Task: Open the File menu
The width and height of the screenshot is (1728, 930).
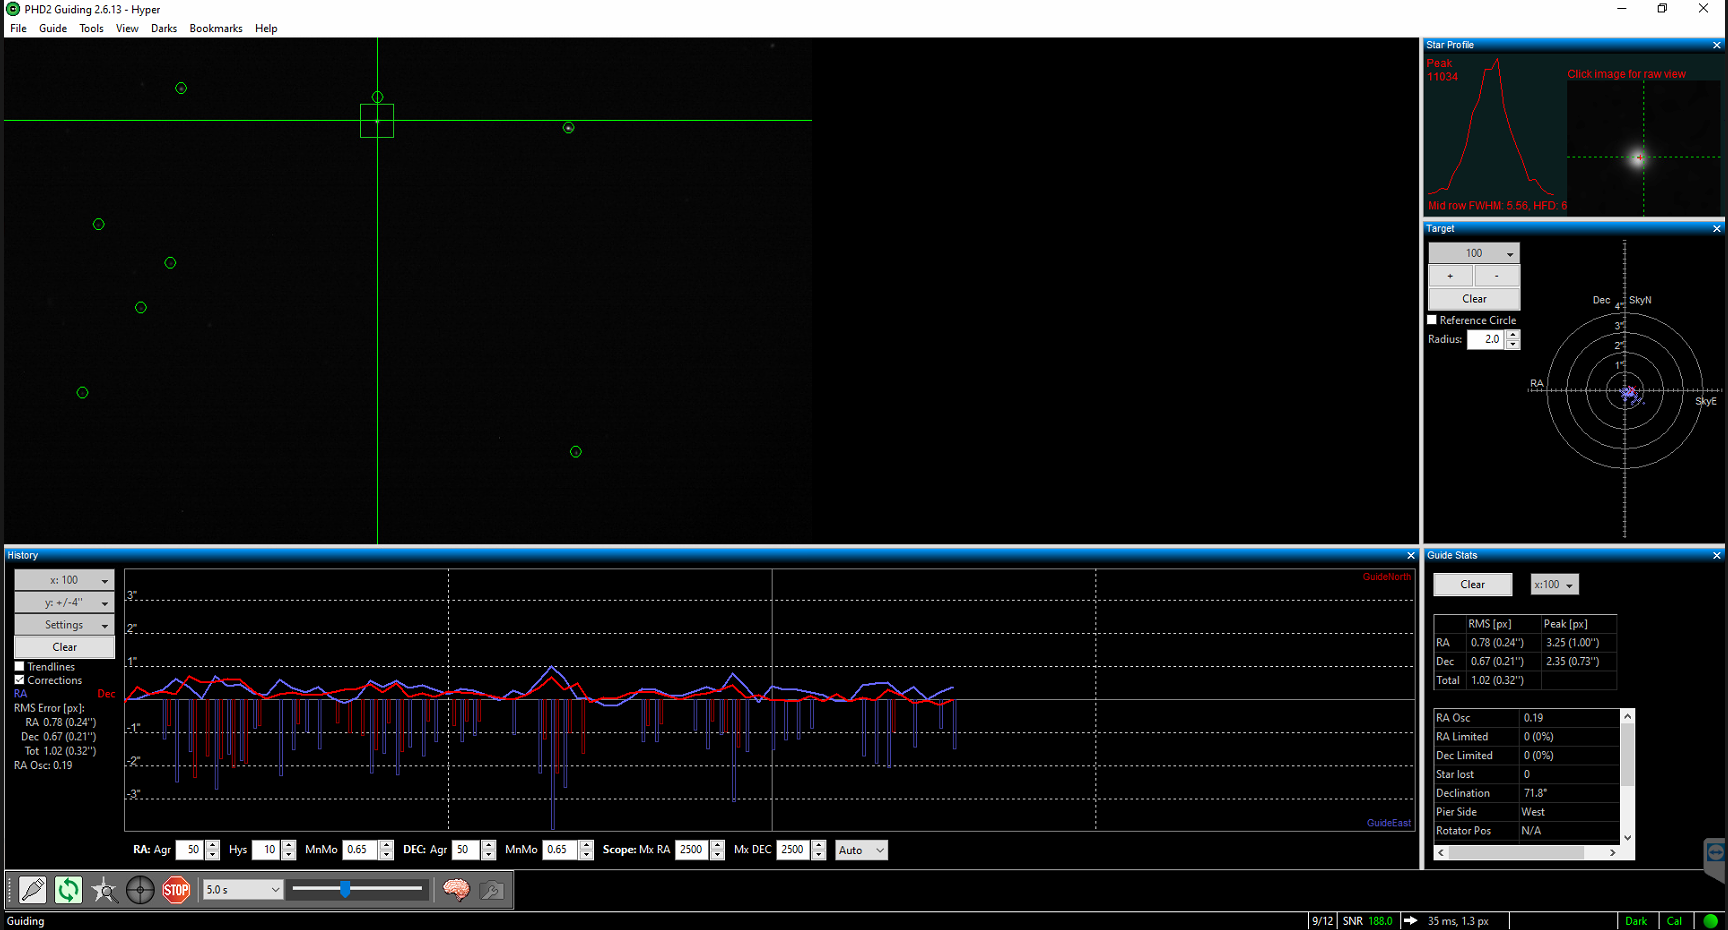Action: (18, 28)
